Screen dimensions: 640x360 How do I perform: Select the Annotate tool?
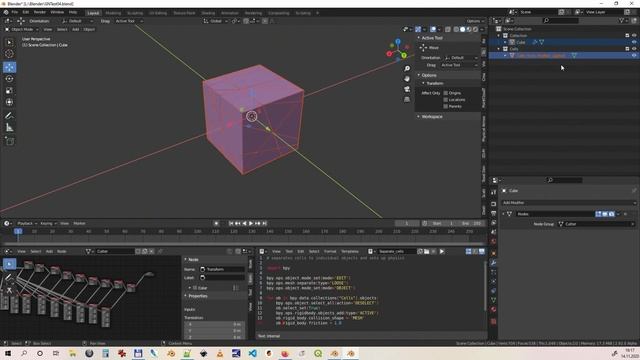[9, 116]
